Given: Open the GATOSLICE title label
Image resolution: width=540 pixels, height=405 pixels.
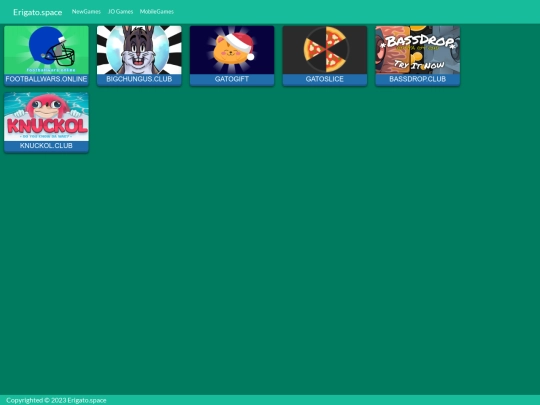Looking at the screenshot, I should (325, 79).
